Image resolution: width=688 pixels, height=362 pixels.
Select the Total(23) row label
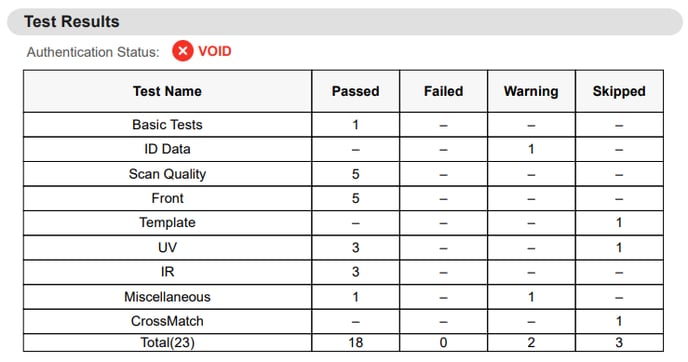167,342
